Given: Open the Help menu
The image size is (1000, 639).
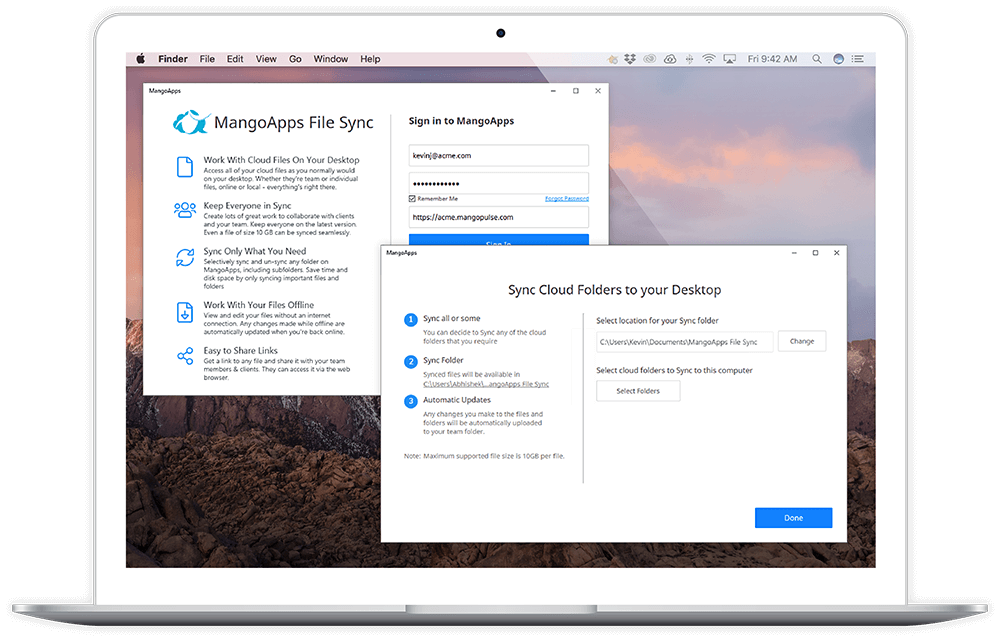Looking at the screenshot, I should click(x=370, y=59).
